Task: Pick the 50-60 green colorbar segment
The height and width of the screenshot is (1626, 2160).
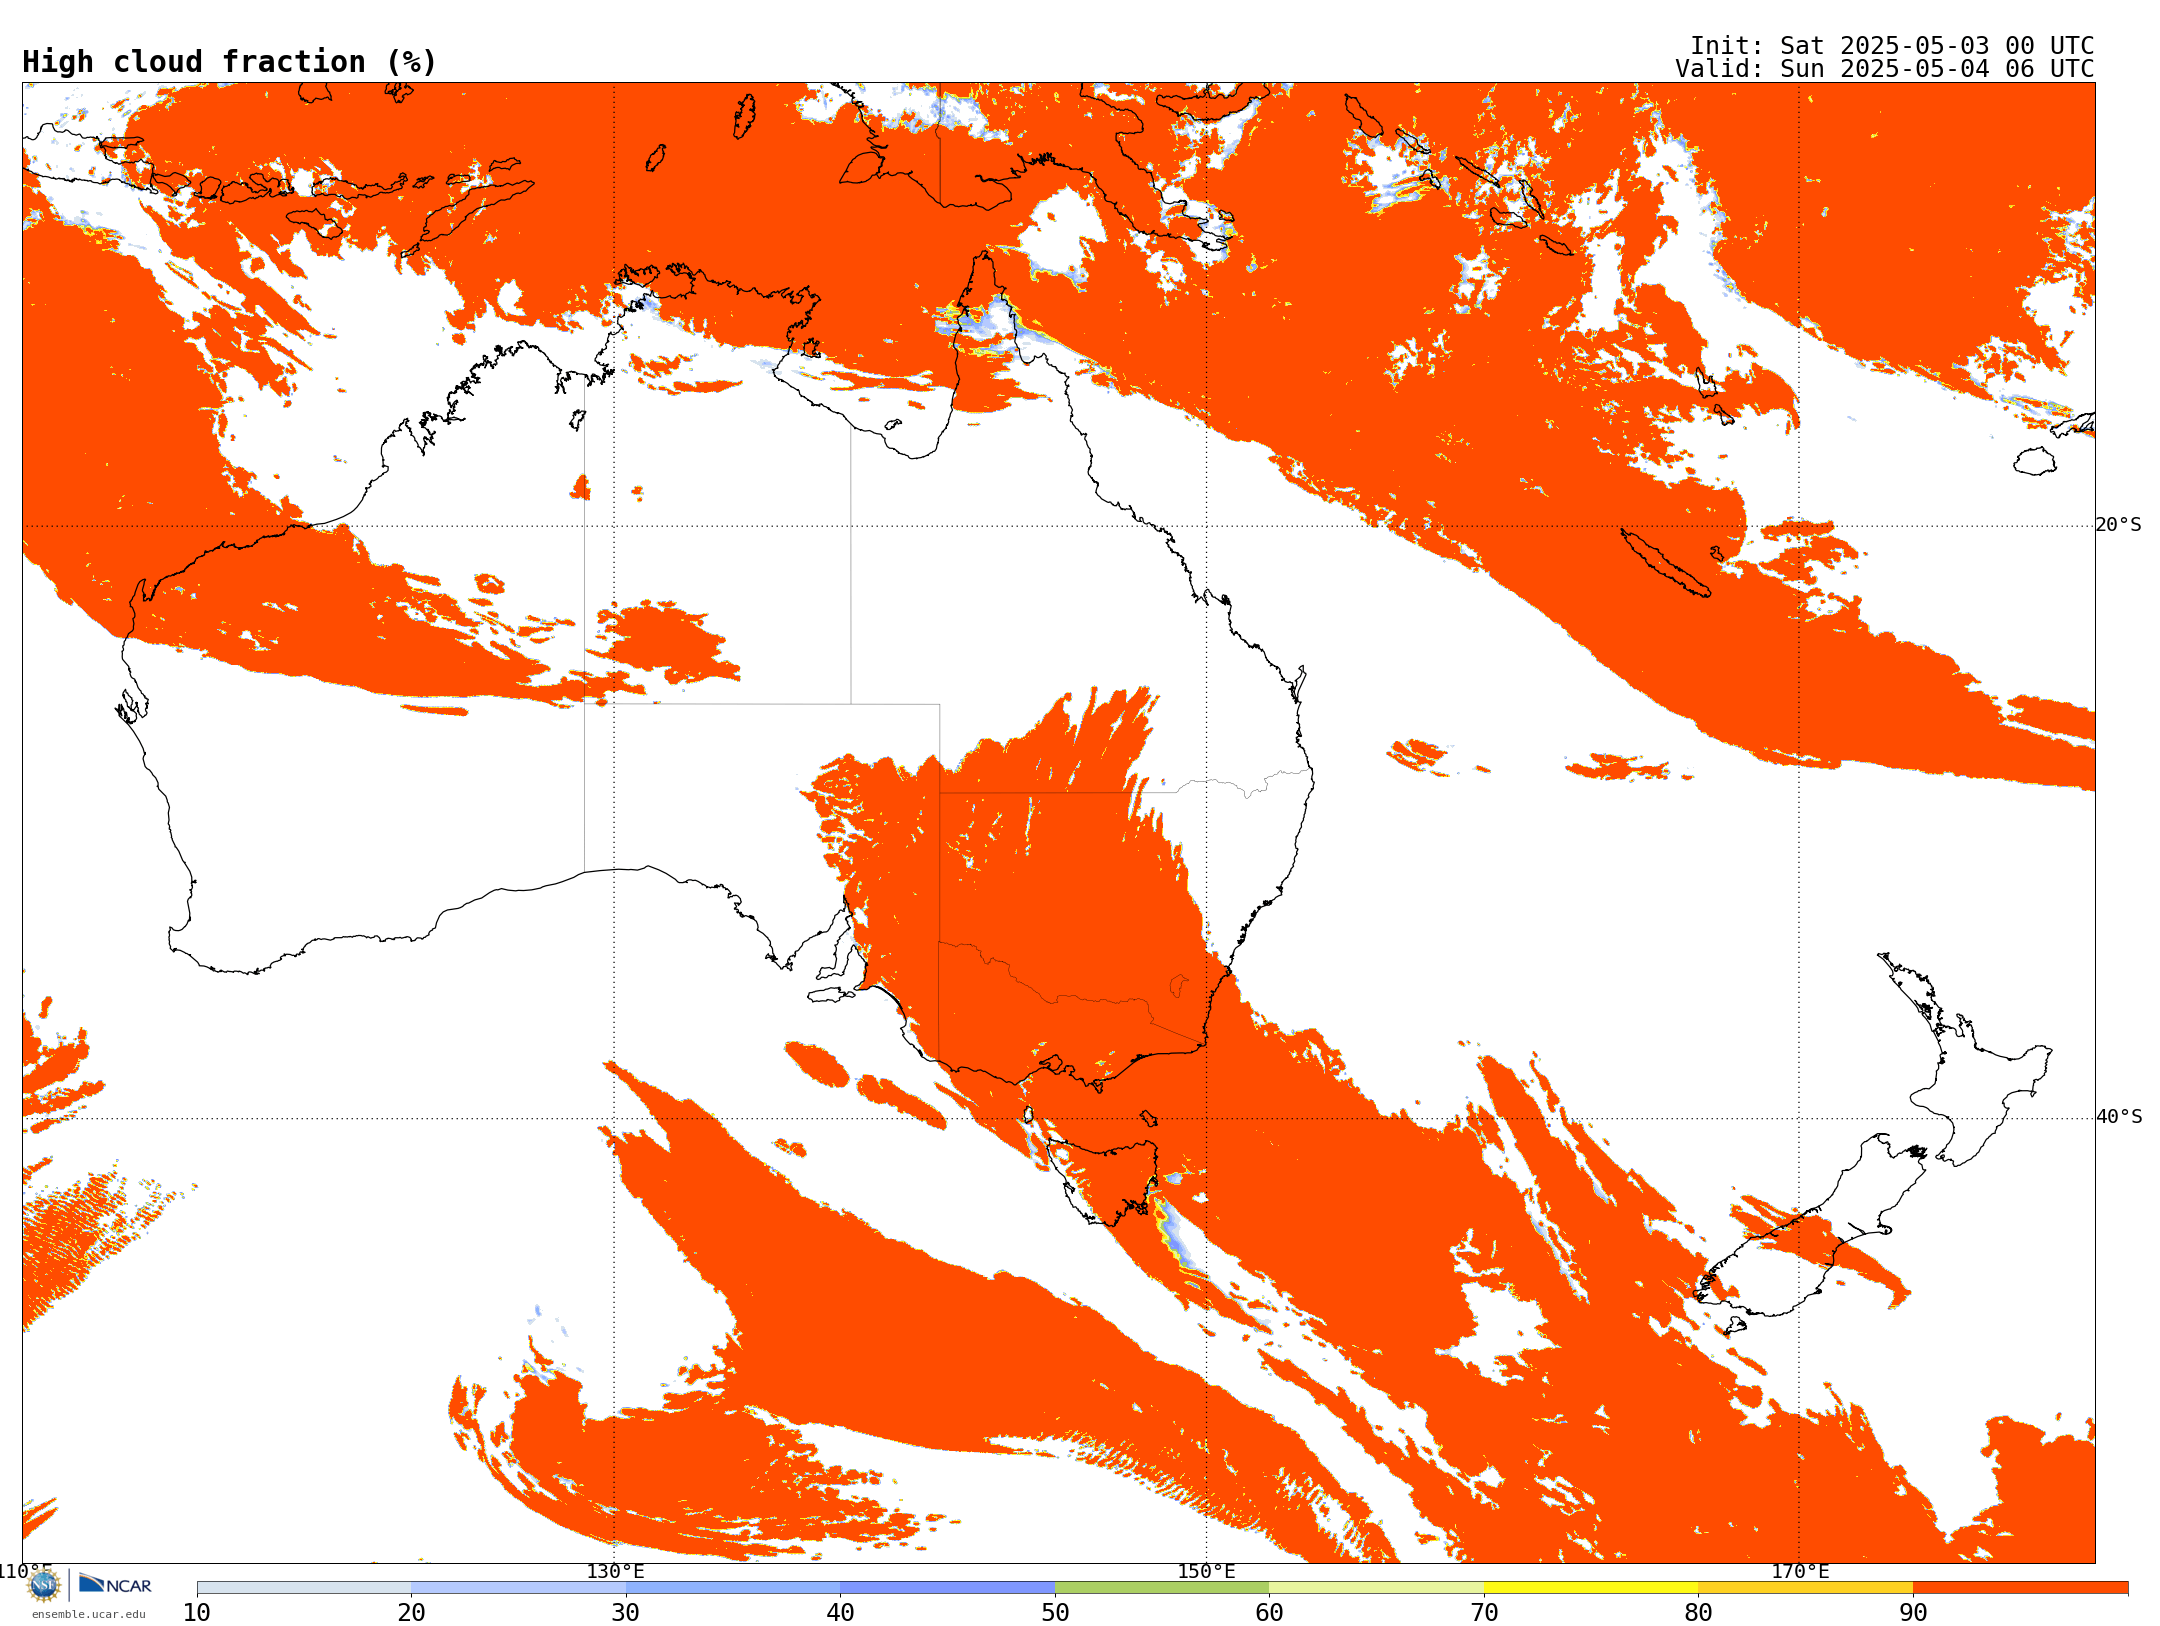Action: [1162, 1588]
